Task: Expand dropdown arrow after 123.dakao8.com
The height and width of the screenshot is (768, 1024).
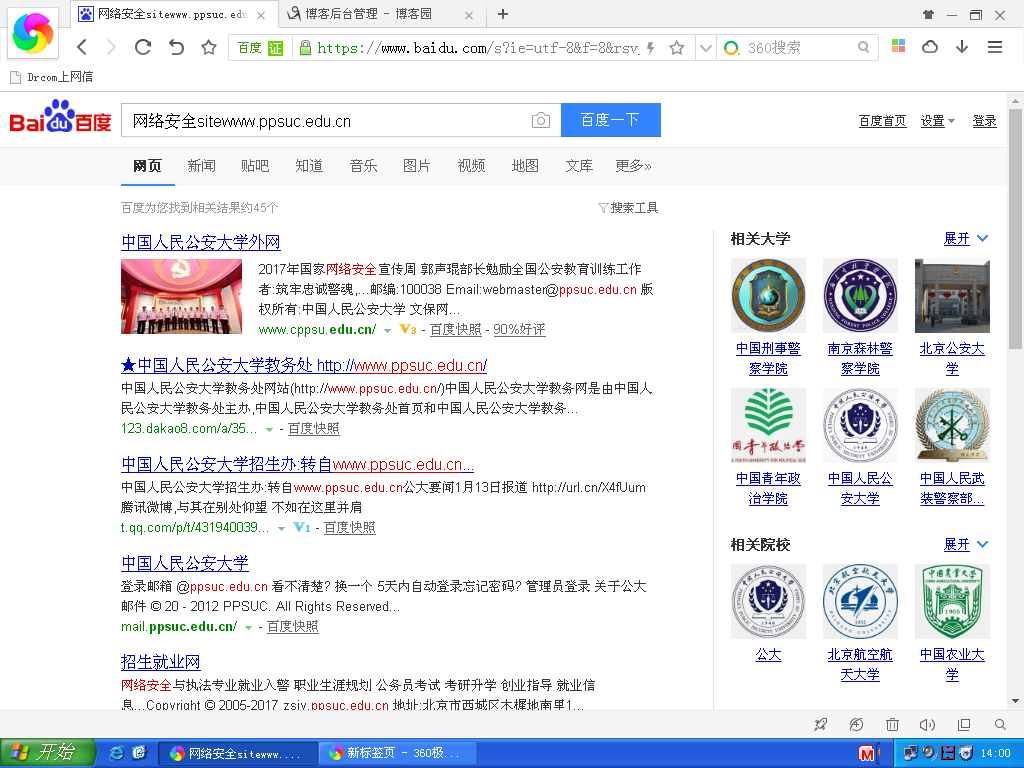Action: pos(269,430)
